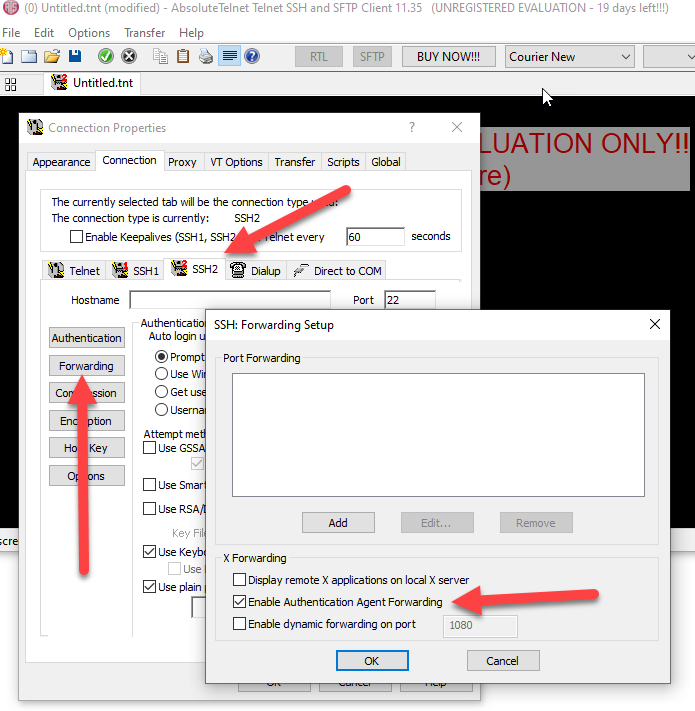Open the Transfer menu
Image resolution: width=695 pixels, height=711 pixels.
coord(144,33)
